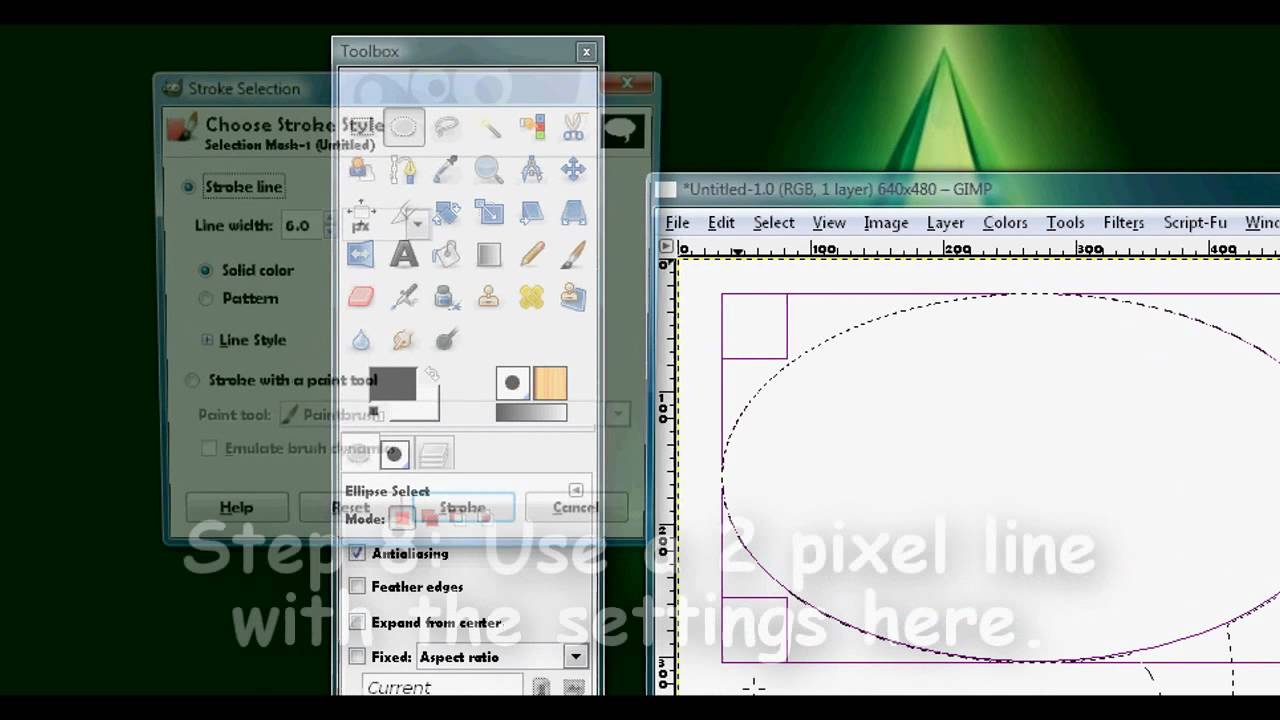Image resolution: width=1280 pixels, height=720 pixels.
Task: Select the Pencil tool
Action: (532, 254)
